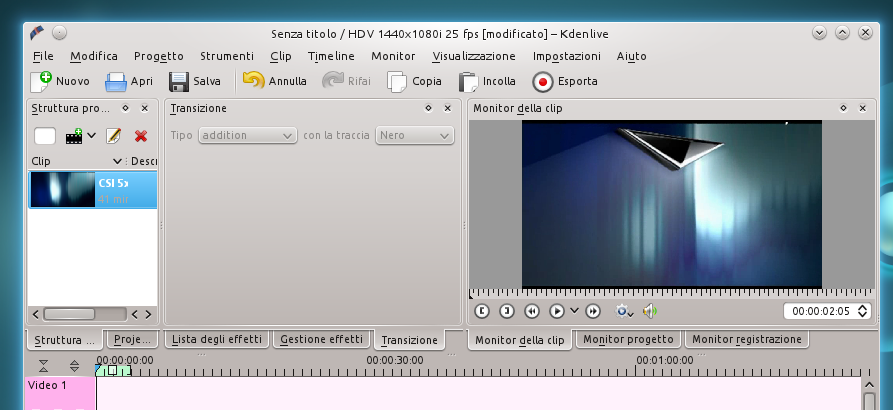Select the CSI clip thumbnail in project tree
Screen dimensions: 893x410
(x=62, y=189)
